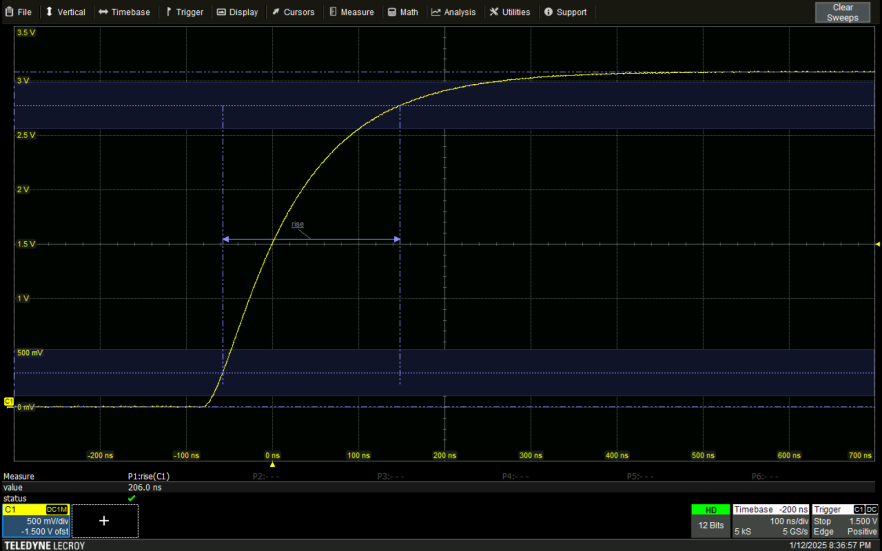This screenshot has width=882, height=551.
Task: Select the empty P2 measurement slot
Action: (266, 476)
